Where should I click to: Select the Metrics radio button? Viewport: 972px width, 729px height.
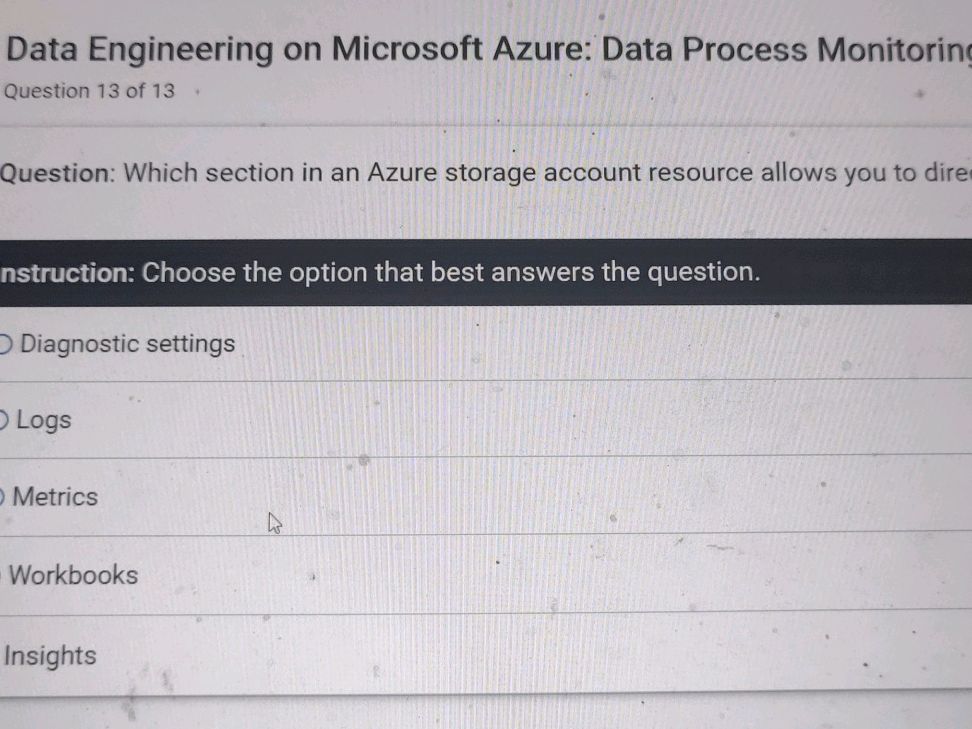(3, 497)
